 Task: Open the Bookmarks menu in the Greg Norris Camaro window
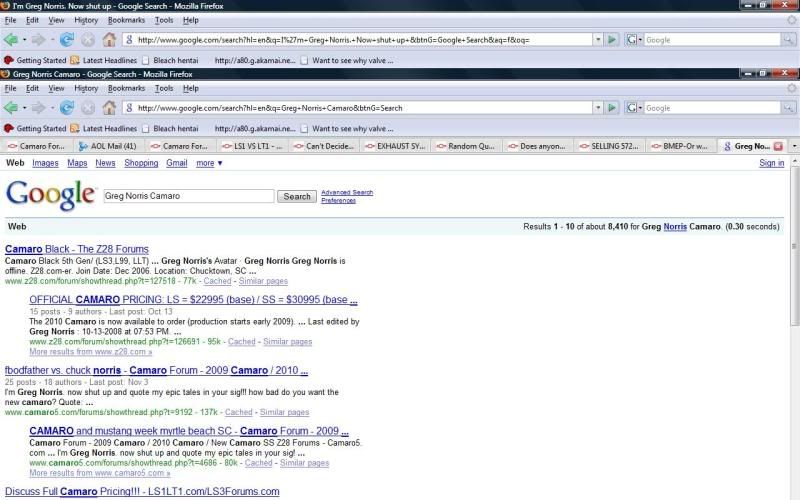(x=126, y=88)
